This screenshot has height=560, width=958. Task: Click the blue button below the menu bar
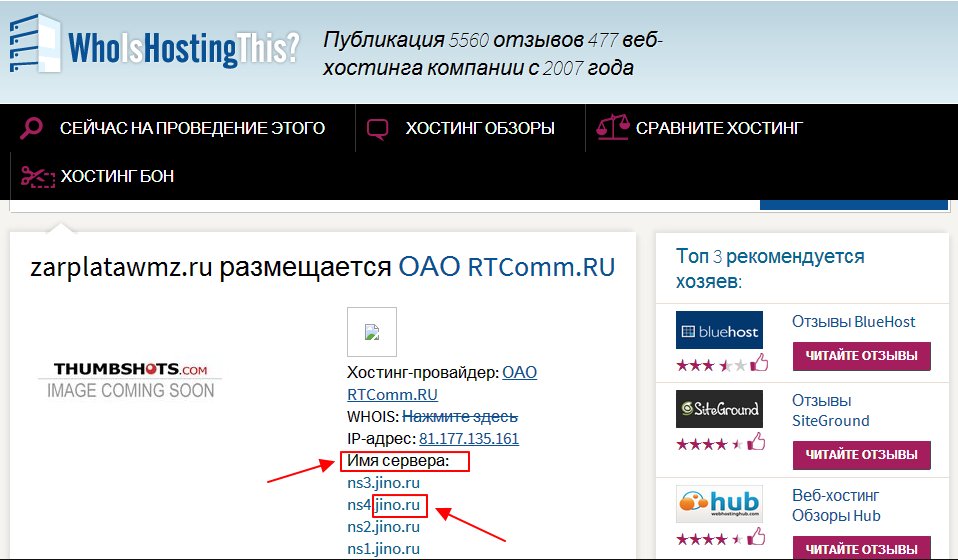click(854, 205)
